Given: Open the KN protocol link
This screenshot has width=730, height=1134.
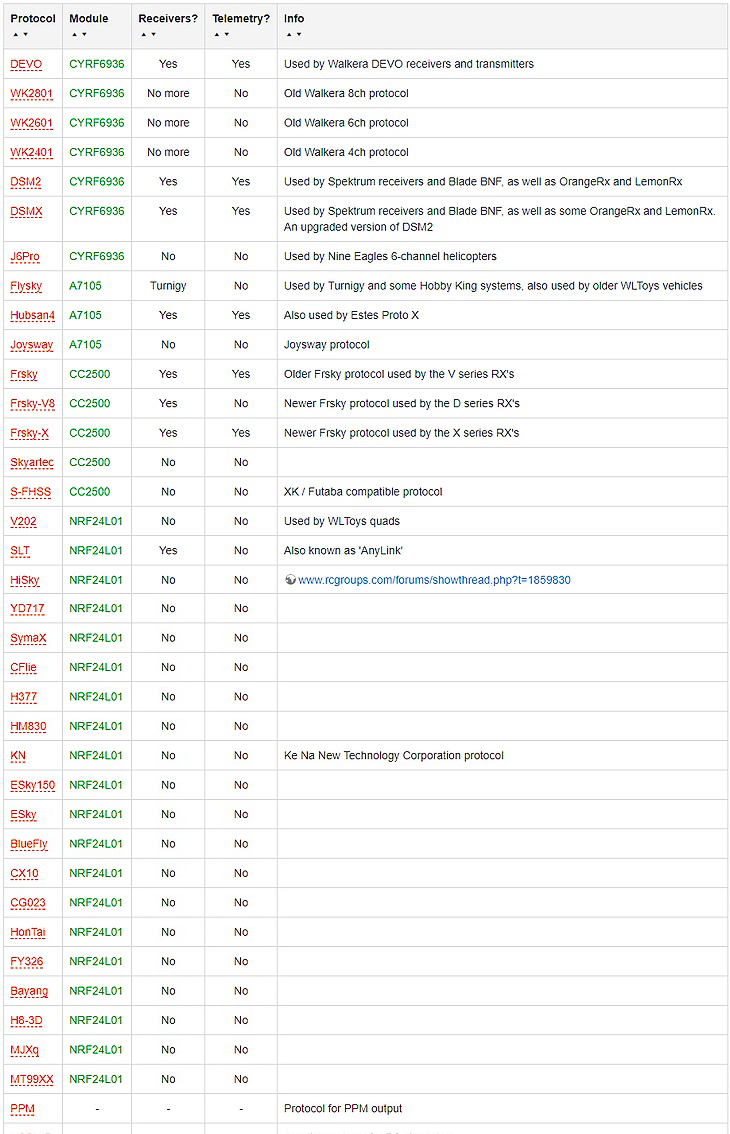Looking at the screenshot, I should (x=18, y=756).
